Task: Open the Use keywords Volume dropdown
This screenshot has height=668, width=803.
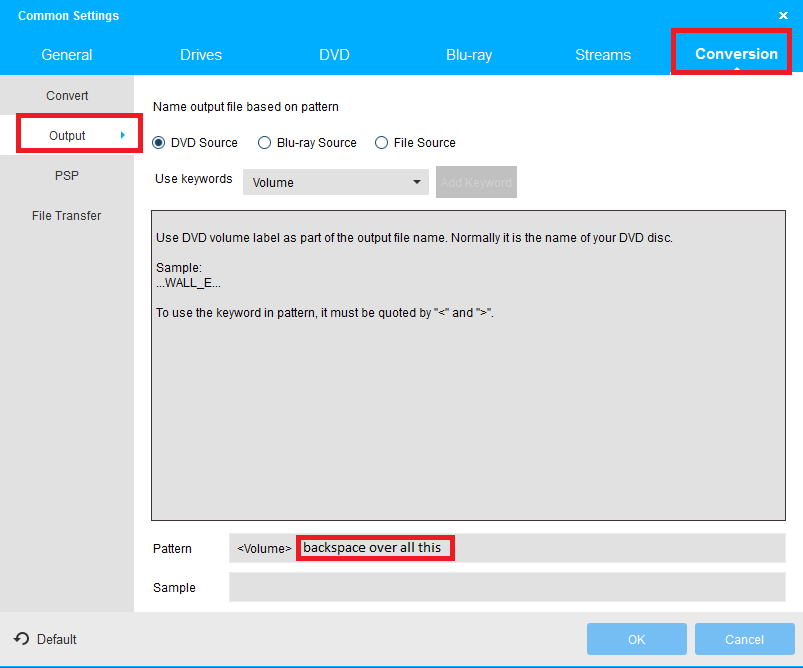Action: [335, 182]
